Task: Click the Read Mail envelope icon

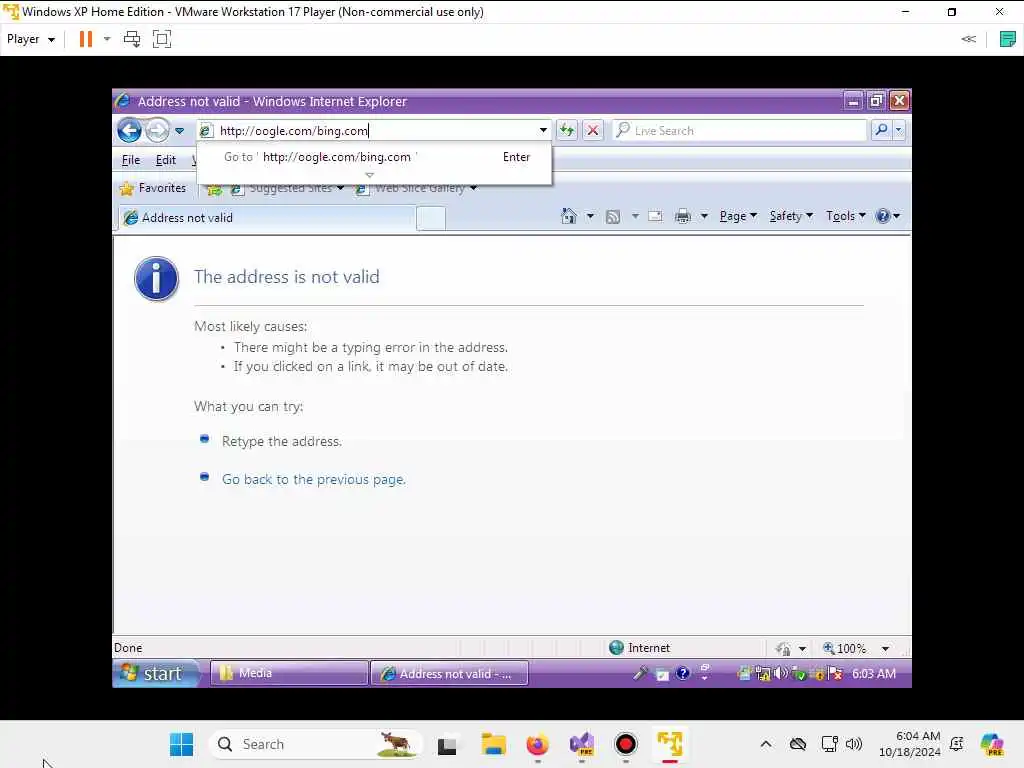Action: coord(655,216)
